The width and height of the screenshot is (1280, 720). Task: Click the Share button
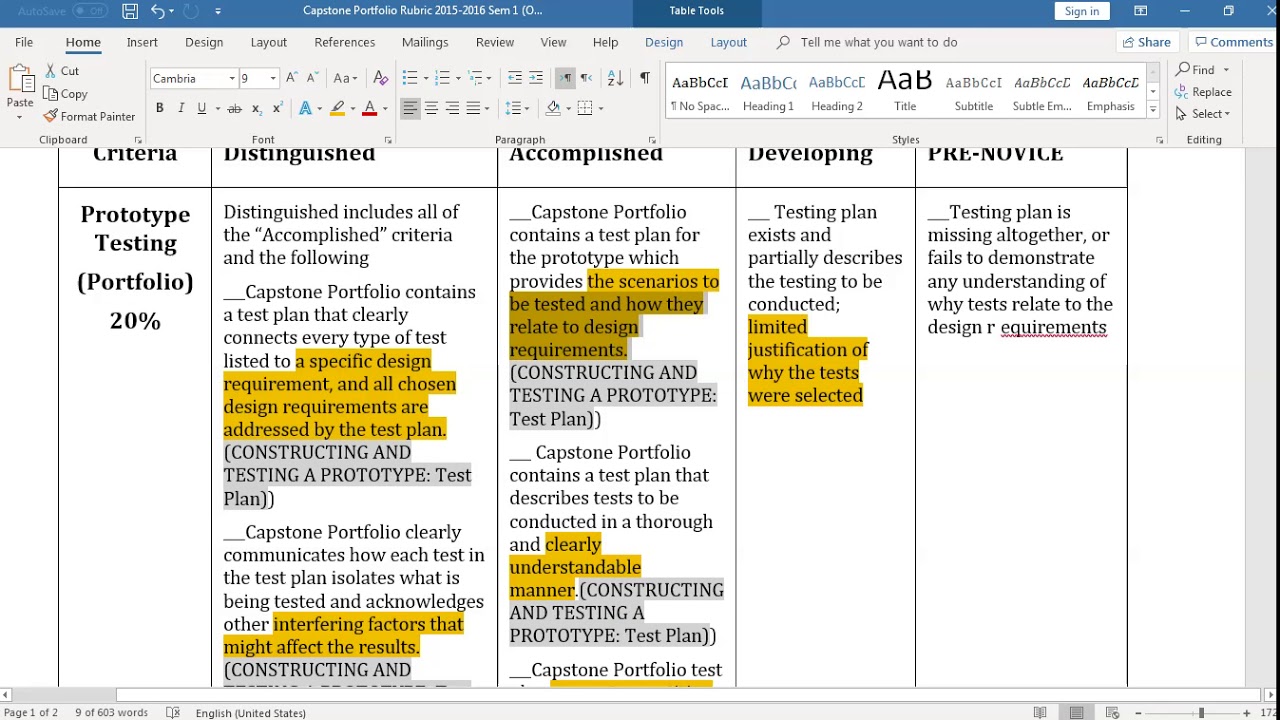[x=1146, y=42]
